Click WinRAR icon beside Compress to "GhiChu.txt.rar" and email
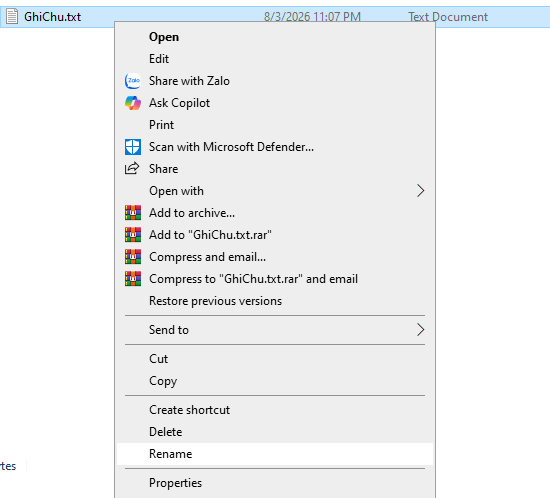 [x=133, y=279]
